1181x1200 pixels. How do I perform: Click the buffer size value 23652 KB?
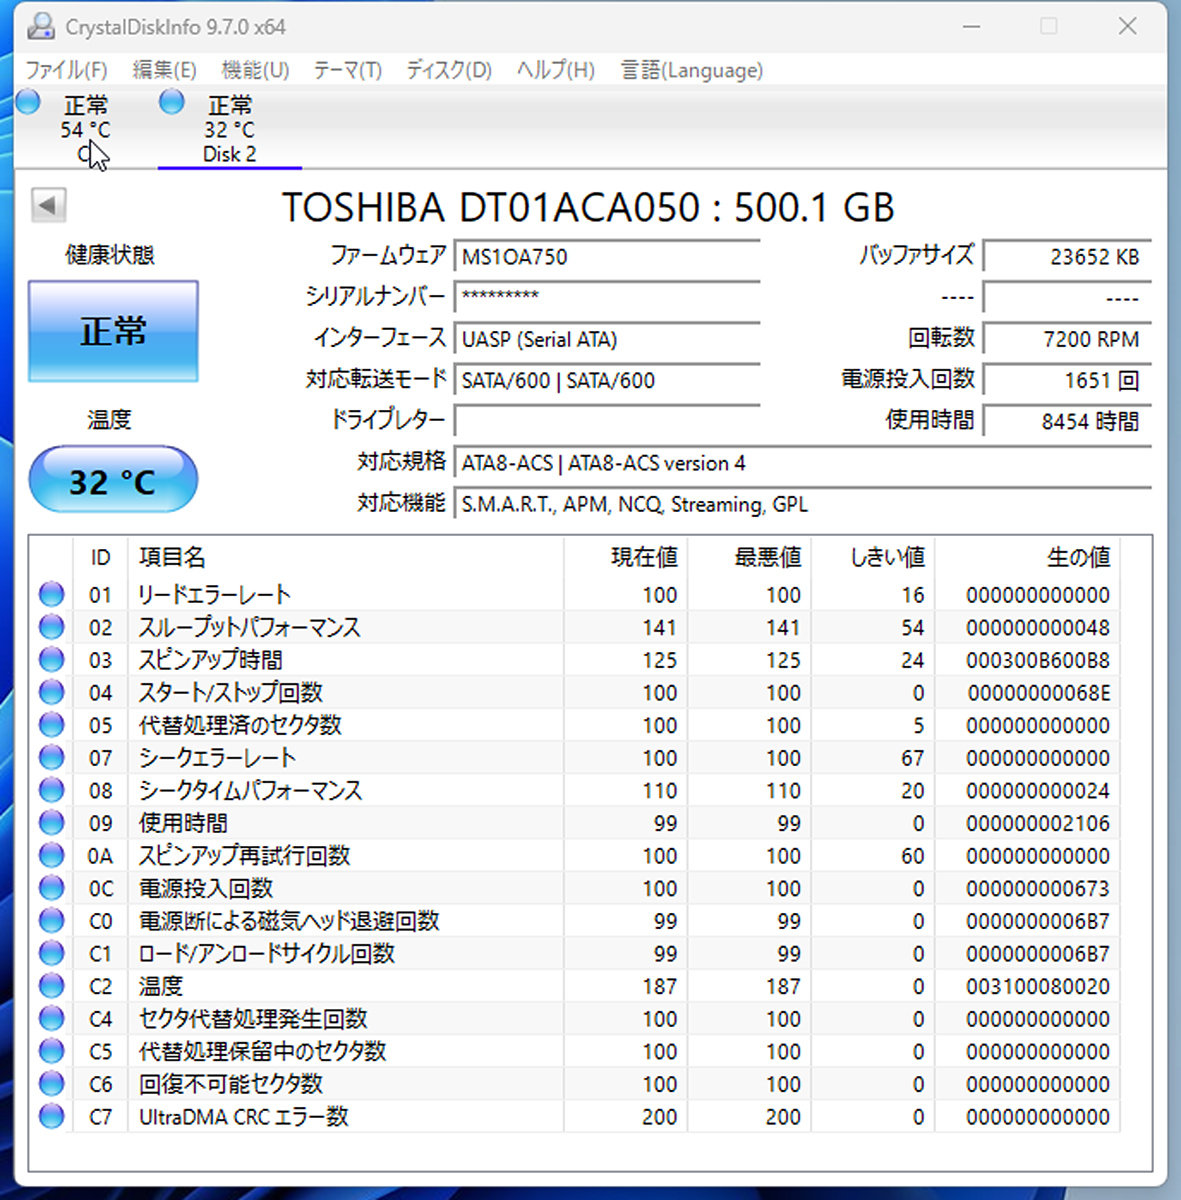1067,257
